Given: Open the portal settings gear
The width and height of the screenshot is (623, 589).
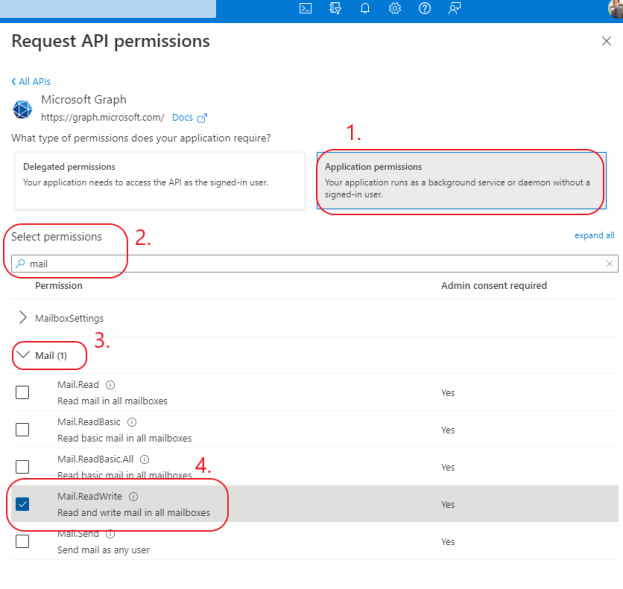Looking at the screenshot, I should (x=395, y=9).
